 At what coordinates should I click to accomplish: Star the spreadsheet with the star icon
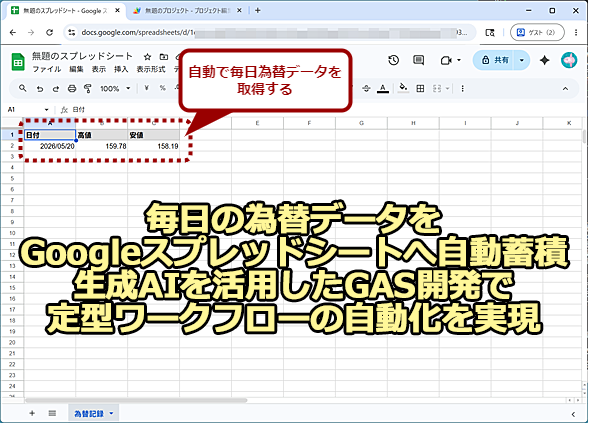tap(147, 57)
